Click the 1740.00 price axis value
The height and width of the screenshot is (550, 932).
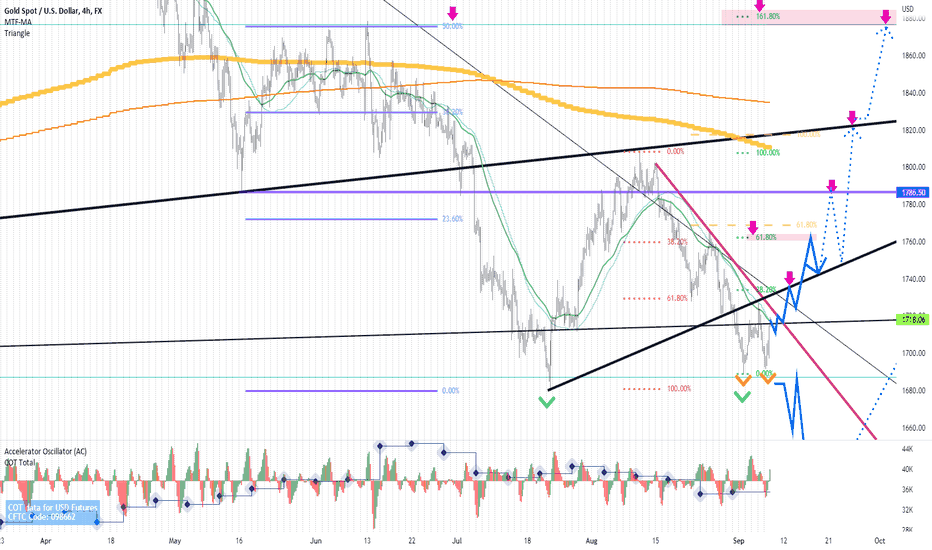point(913,279)
